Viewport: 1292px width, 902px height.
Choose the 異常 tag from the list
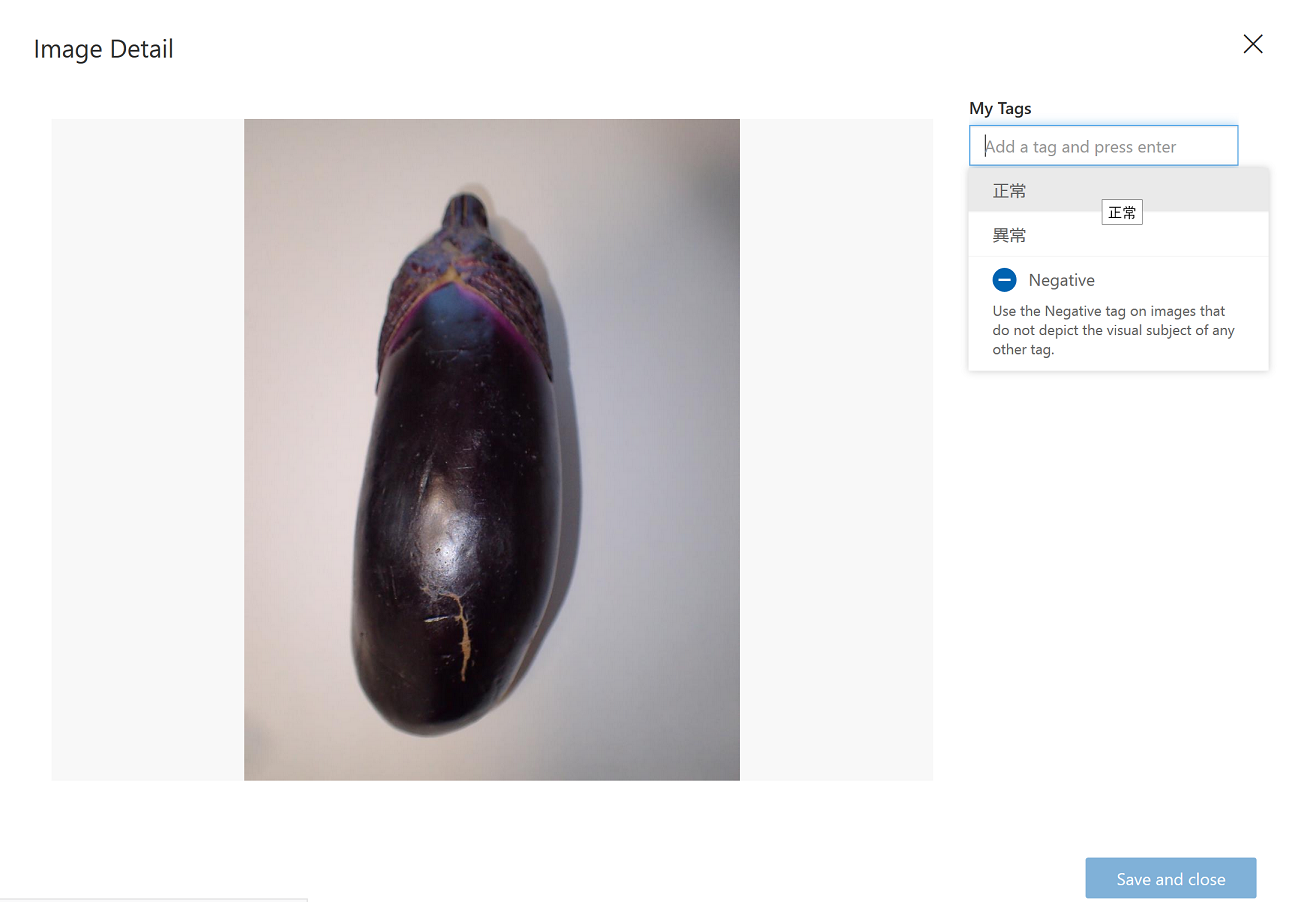[1118, 235]
